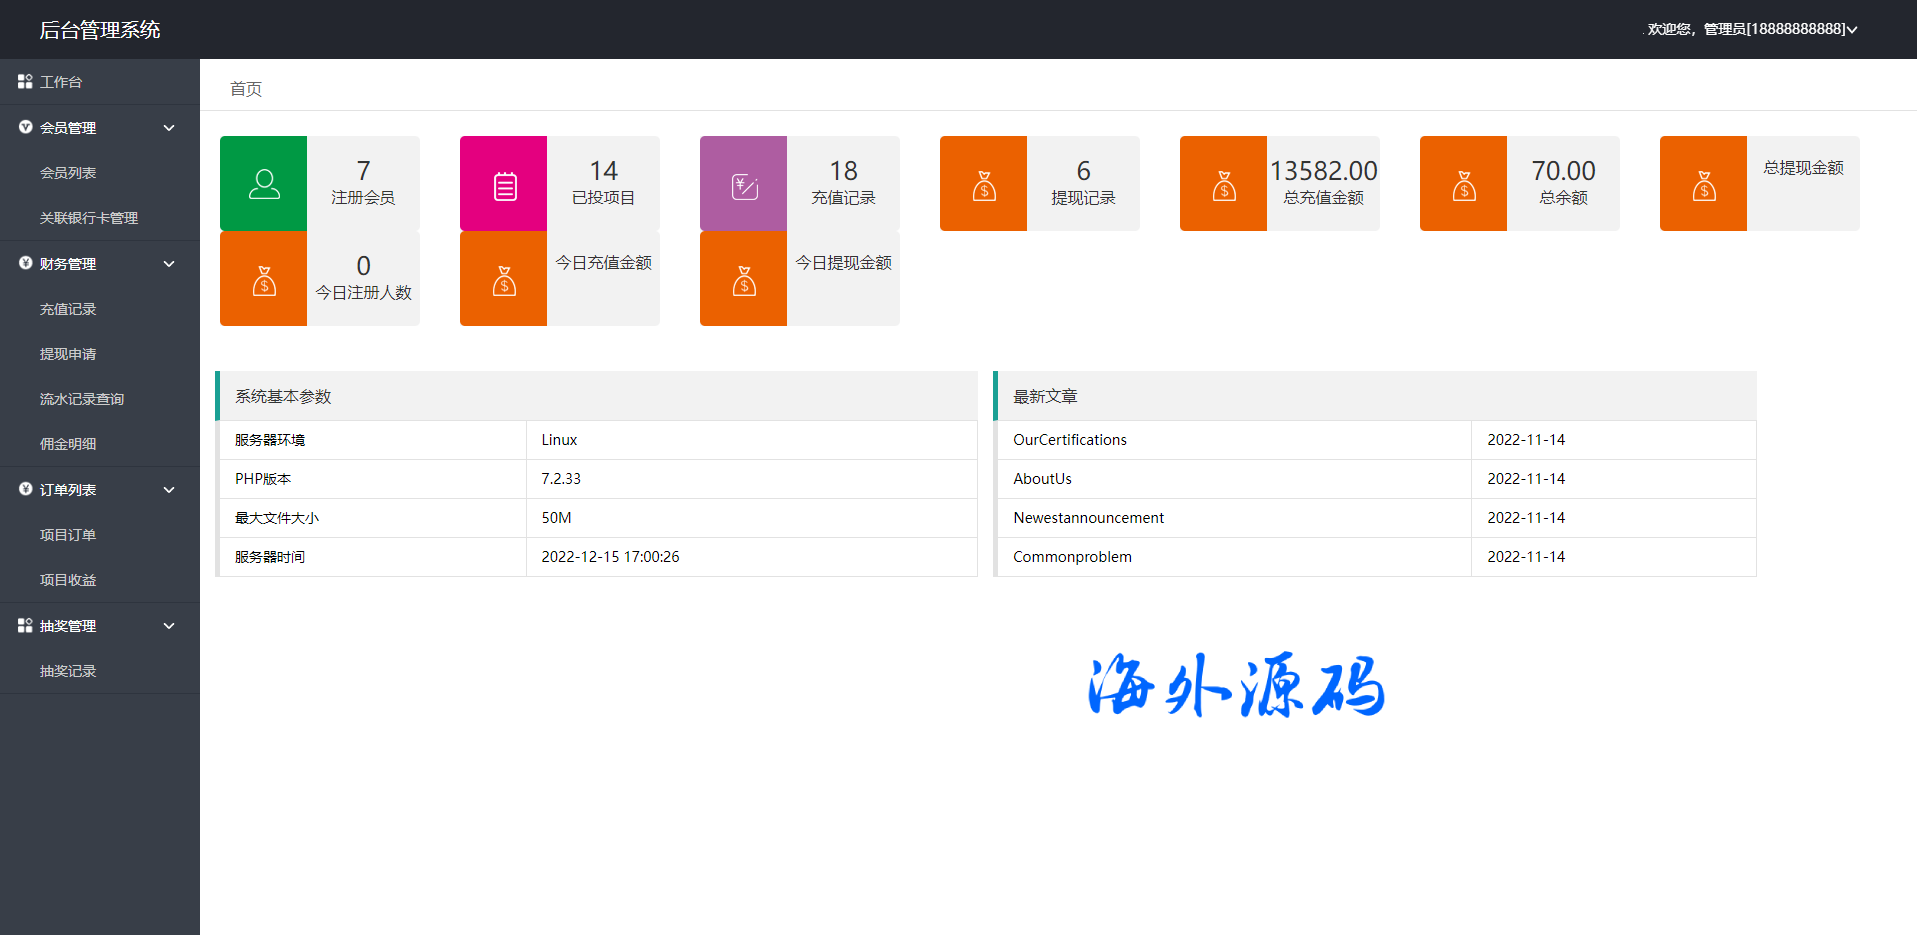Viewport: 1917px width, 935px height.
Task: Click the money bag icon for 提现记录
Action: click(984, 186)
